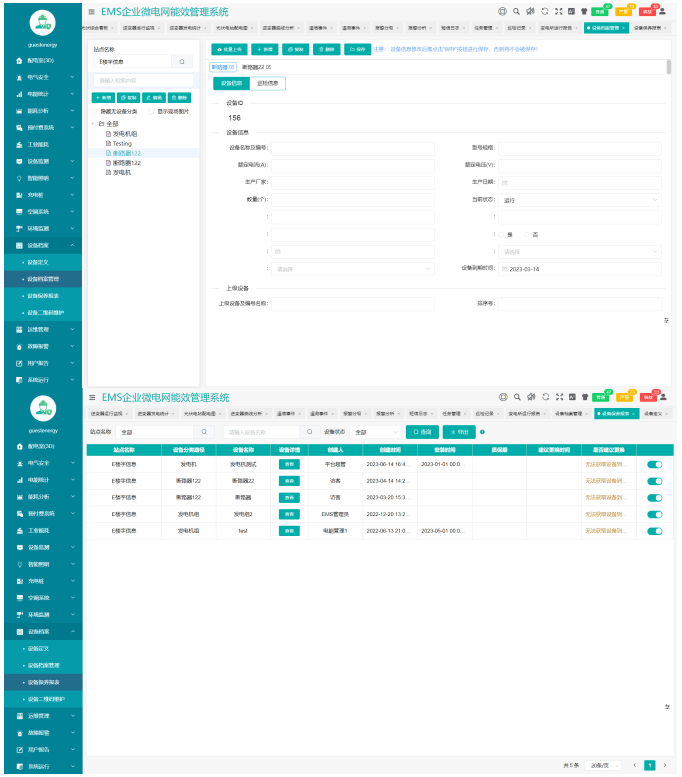The height and width of the screenshot is (777, 682).
Task: Switch to the 运维信息 tab
Action: [267, 83]
